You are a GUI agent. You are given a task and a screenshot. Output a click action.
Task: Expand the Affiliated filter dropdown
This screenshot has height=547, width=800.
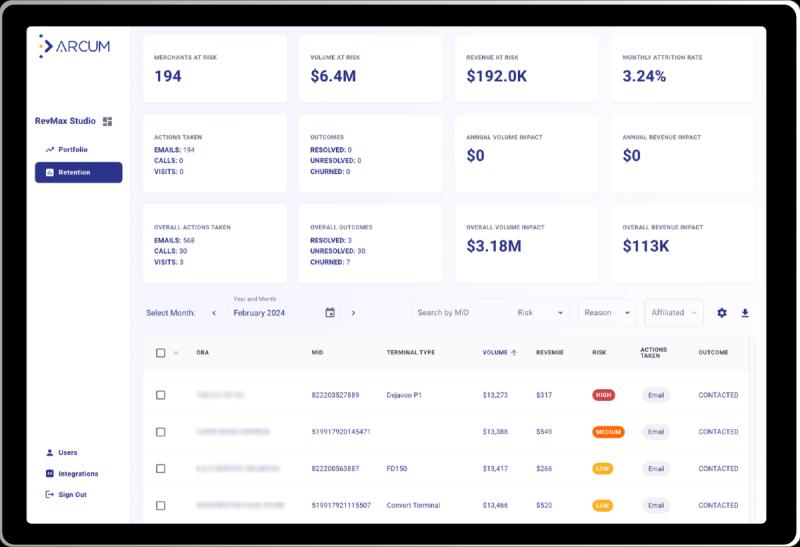click(674, 313)
